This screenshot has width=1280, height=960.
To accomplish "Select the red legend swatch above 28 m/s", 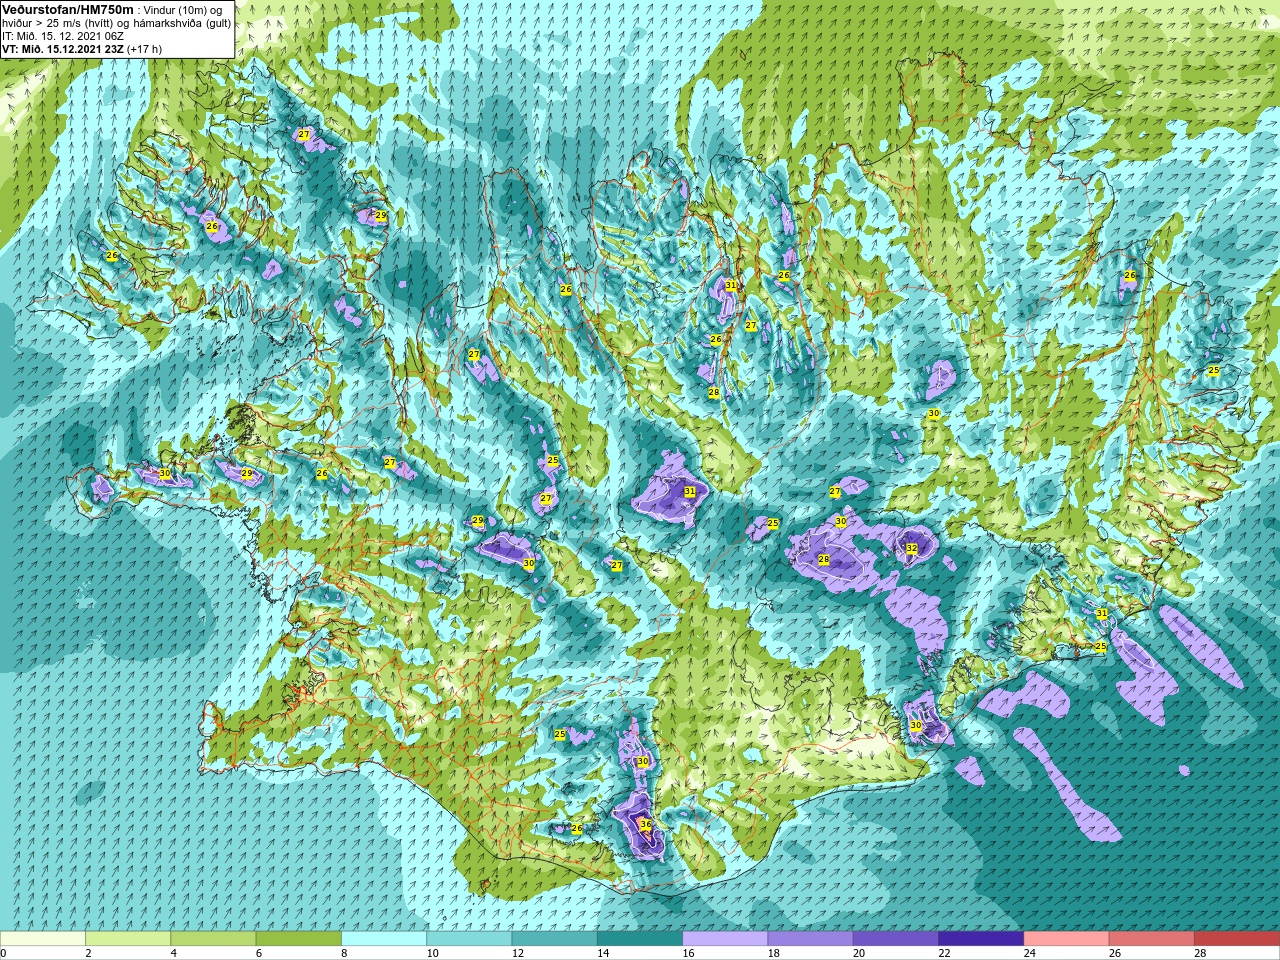I will point(1237,939).
